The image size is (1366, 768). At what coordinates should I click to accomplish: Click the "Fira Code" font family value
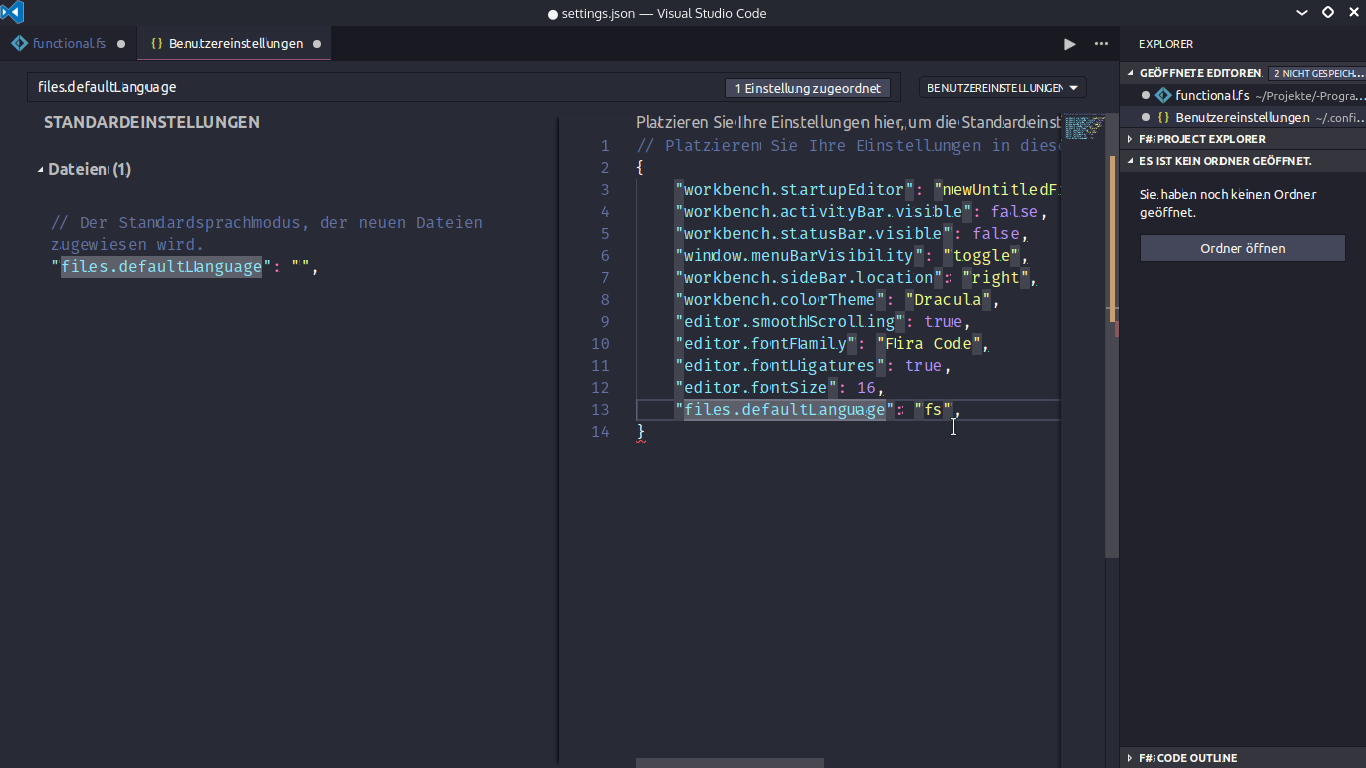click(929, 344)
